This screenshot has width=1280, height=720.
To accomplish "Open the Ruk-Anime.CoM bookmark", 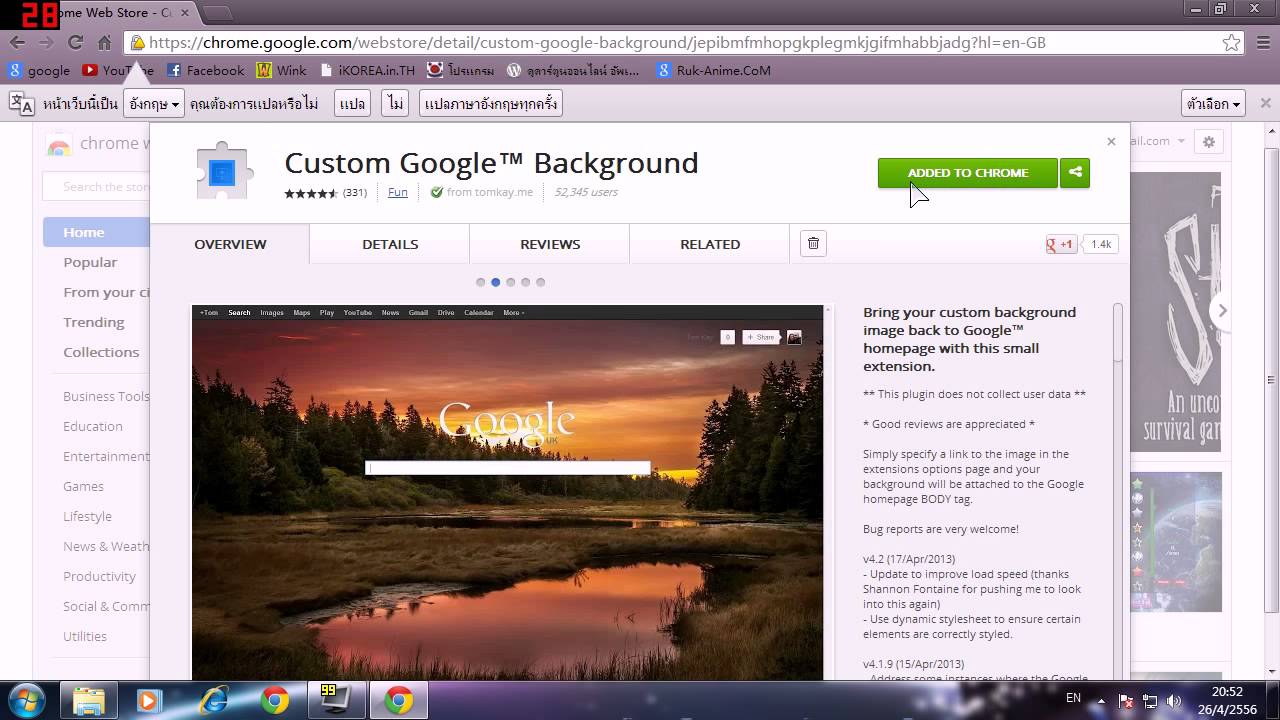I will (x=714, y=70).
